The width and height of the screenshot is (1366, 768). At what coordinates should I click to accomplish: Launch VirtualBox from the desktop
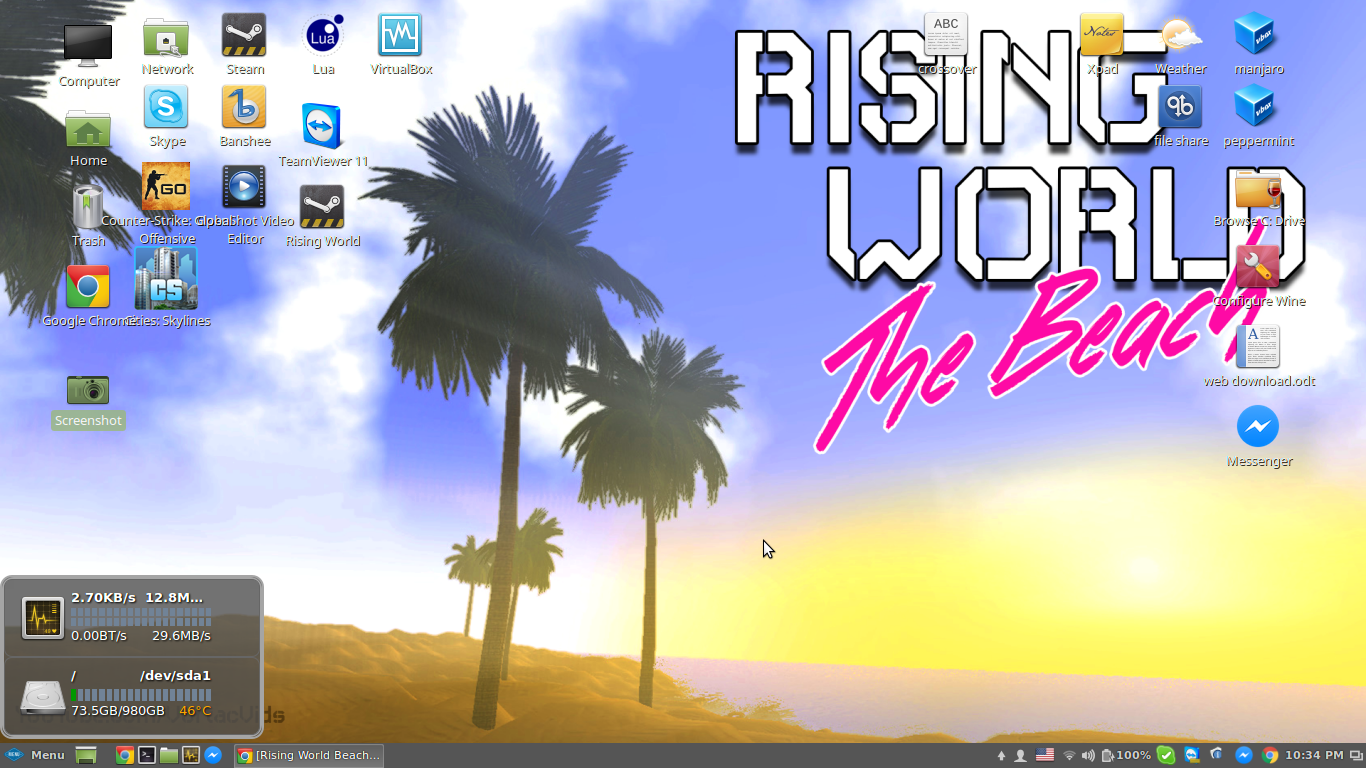pos(400,36)
